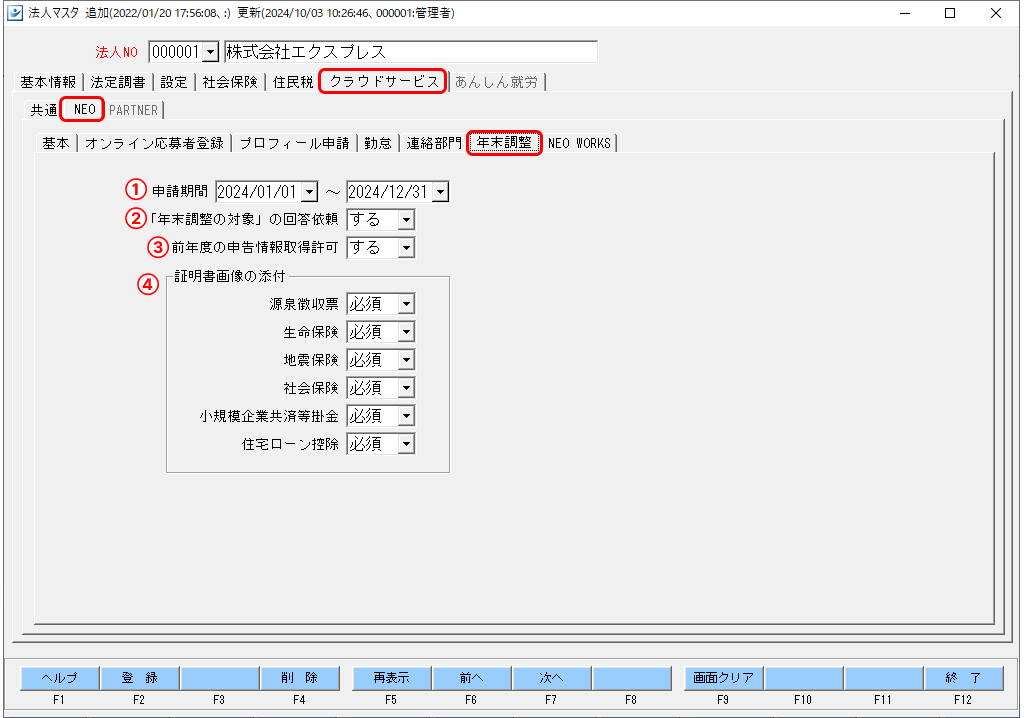1024x718 pixels.
Task: Open the 申請期間 end date dropdown
Action: [441, 192]
